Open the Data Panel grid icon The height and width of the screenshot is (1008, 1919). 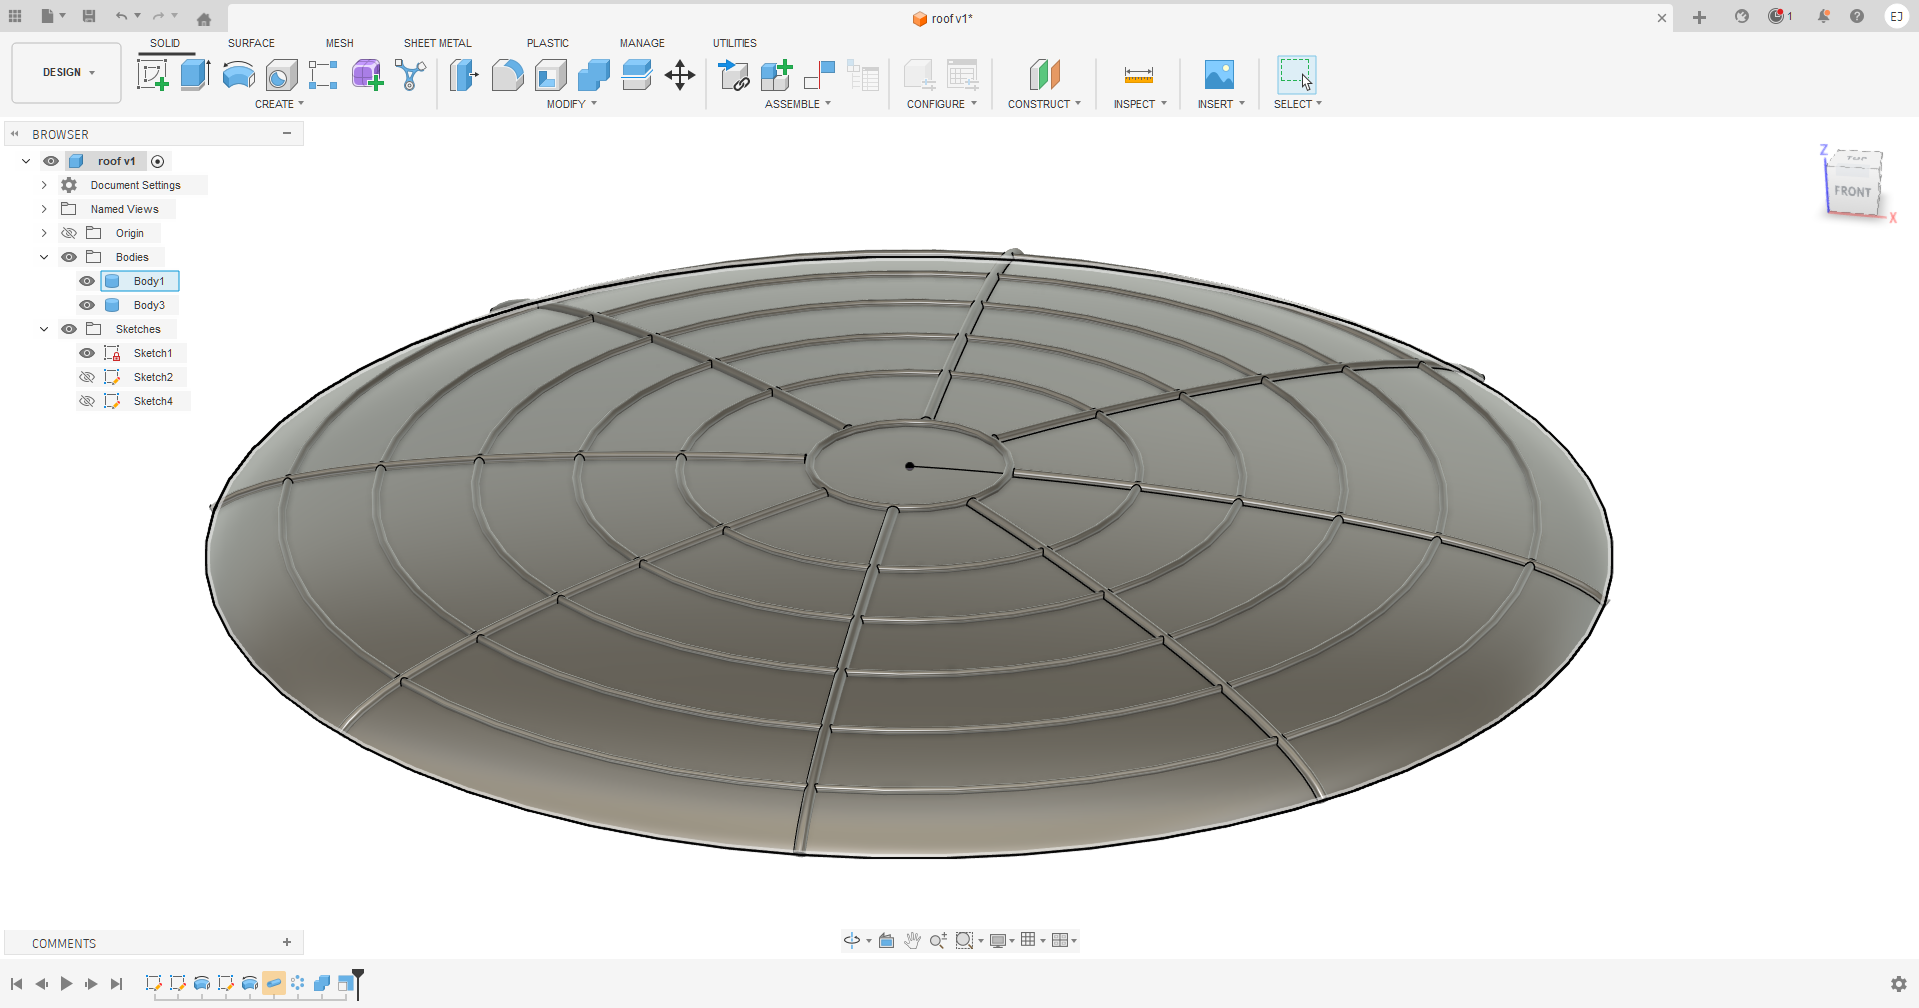pyautogui.click(x=15, y=16)
